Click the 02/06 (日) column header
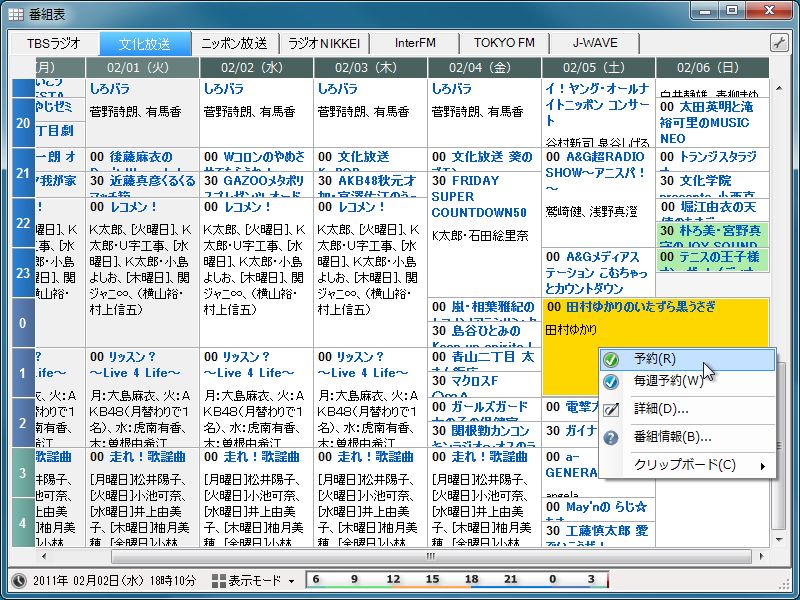Screen dimensions: 800x600 coord(712,68)
